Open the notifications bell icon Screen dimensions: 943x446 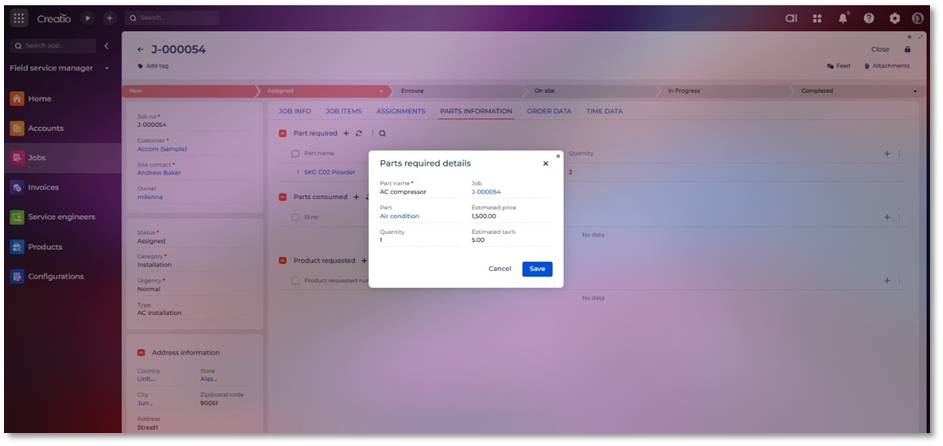843,18
